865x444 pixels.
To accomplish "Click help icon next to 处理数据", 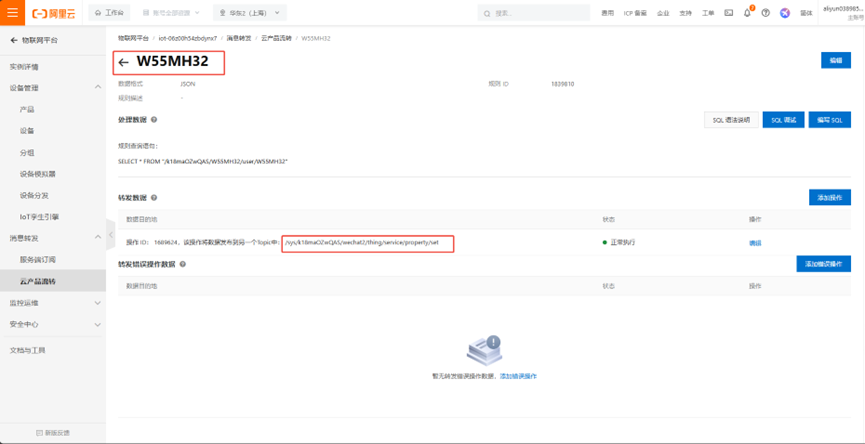I will point(154,119).
